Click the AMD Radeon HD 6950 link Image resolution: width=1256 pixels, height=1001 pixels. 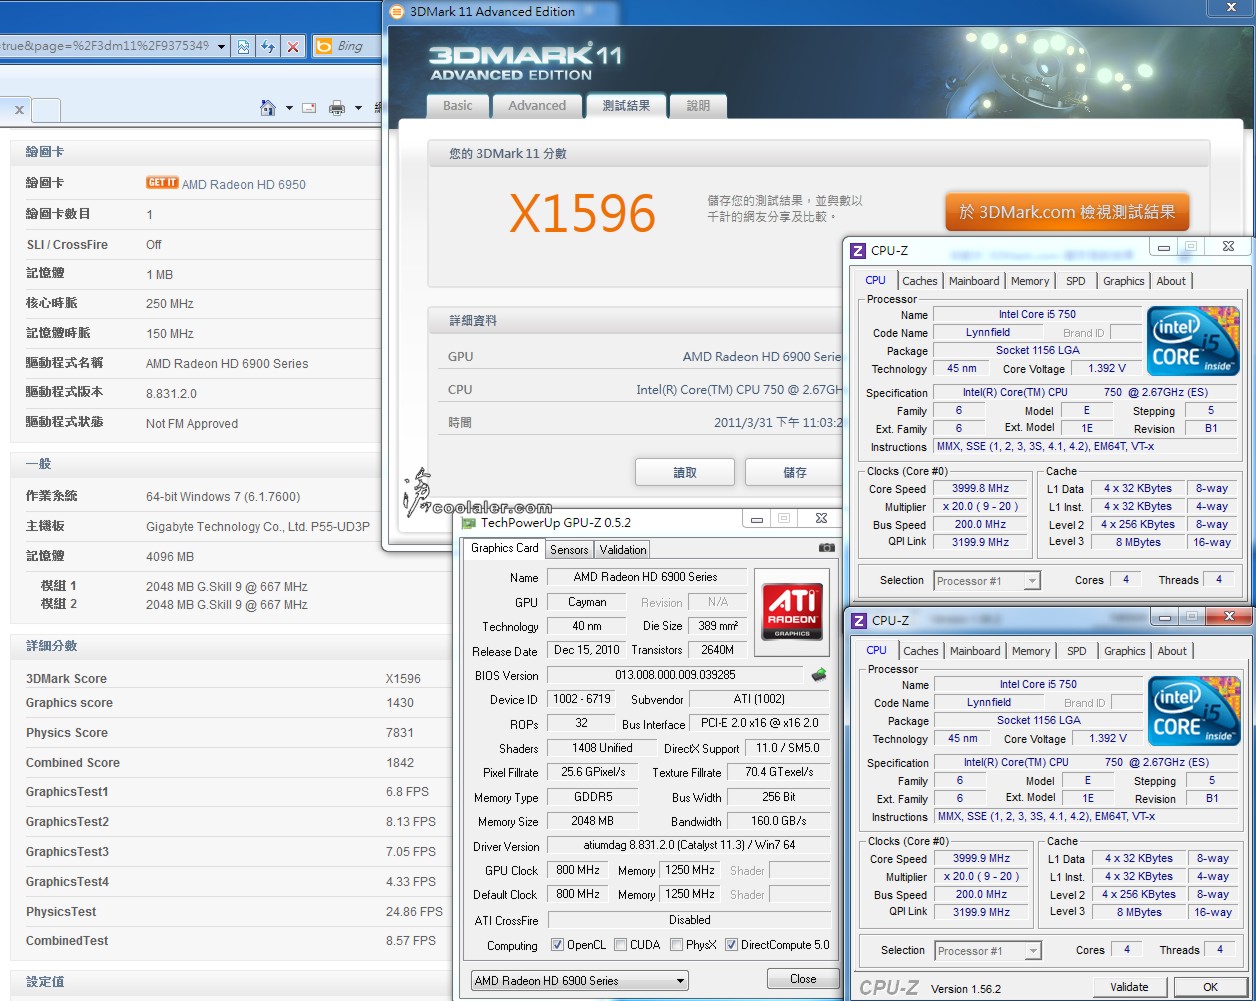click(x=244, y=184)
